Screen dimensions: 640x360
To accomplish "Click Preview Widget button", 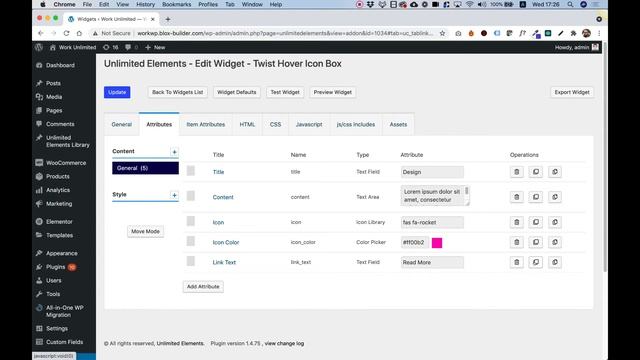I will pos(333,92).
